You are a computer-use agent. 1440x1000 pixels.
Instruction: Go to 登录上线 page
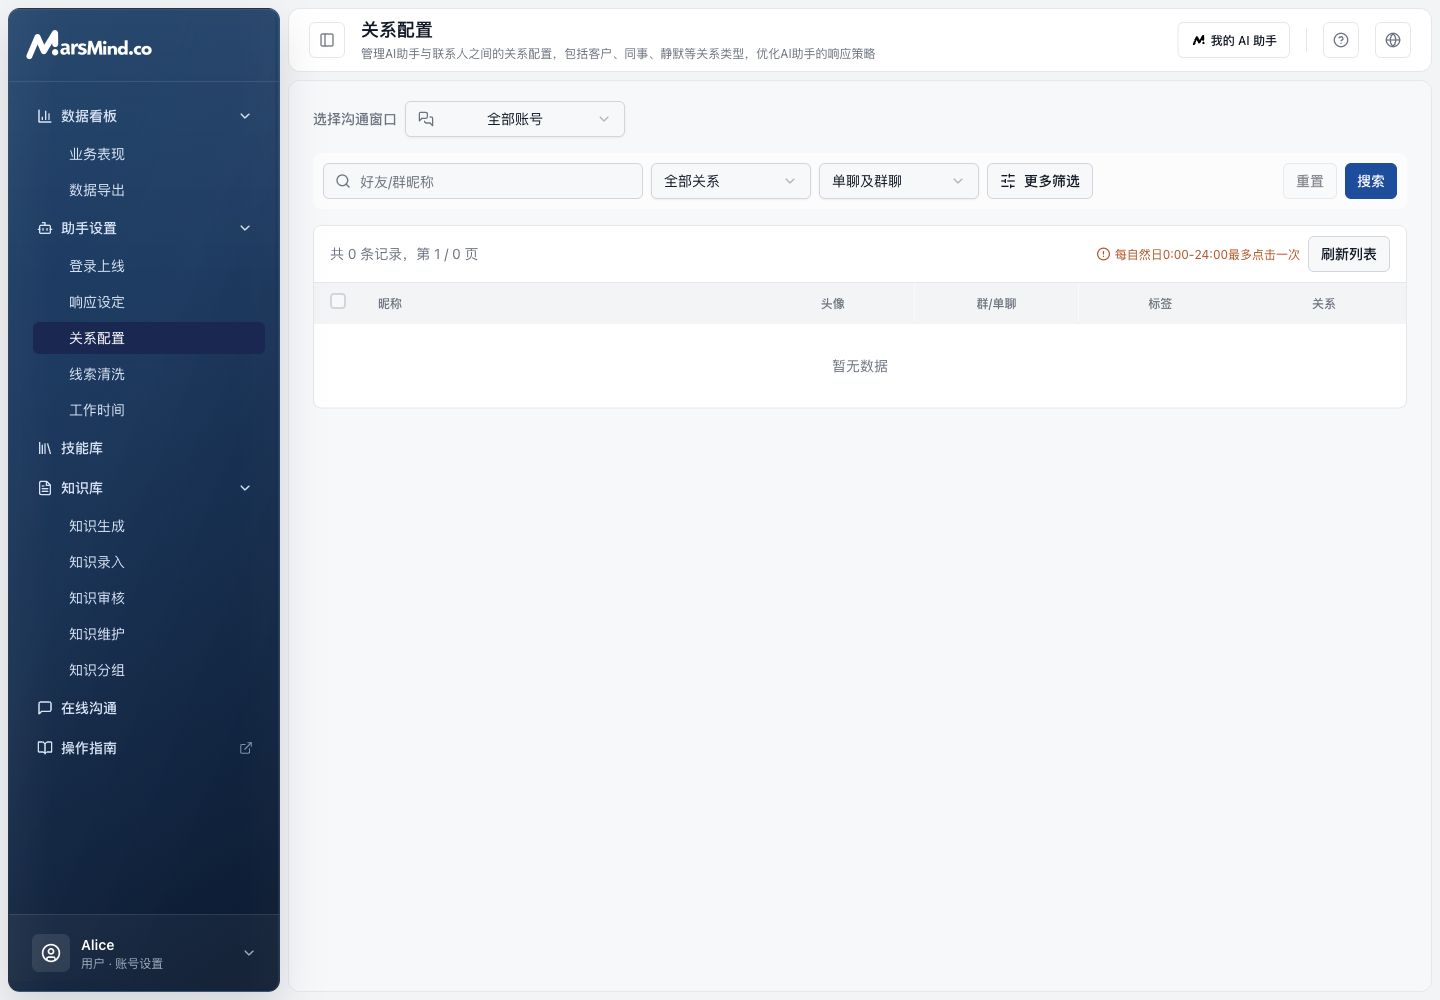(x=149, y=266)
